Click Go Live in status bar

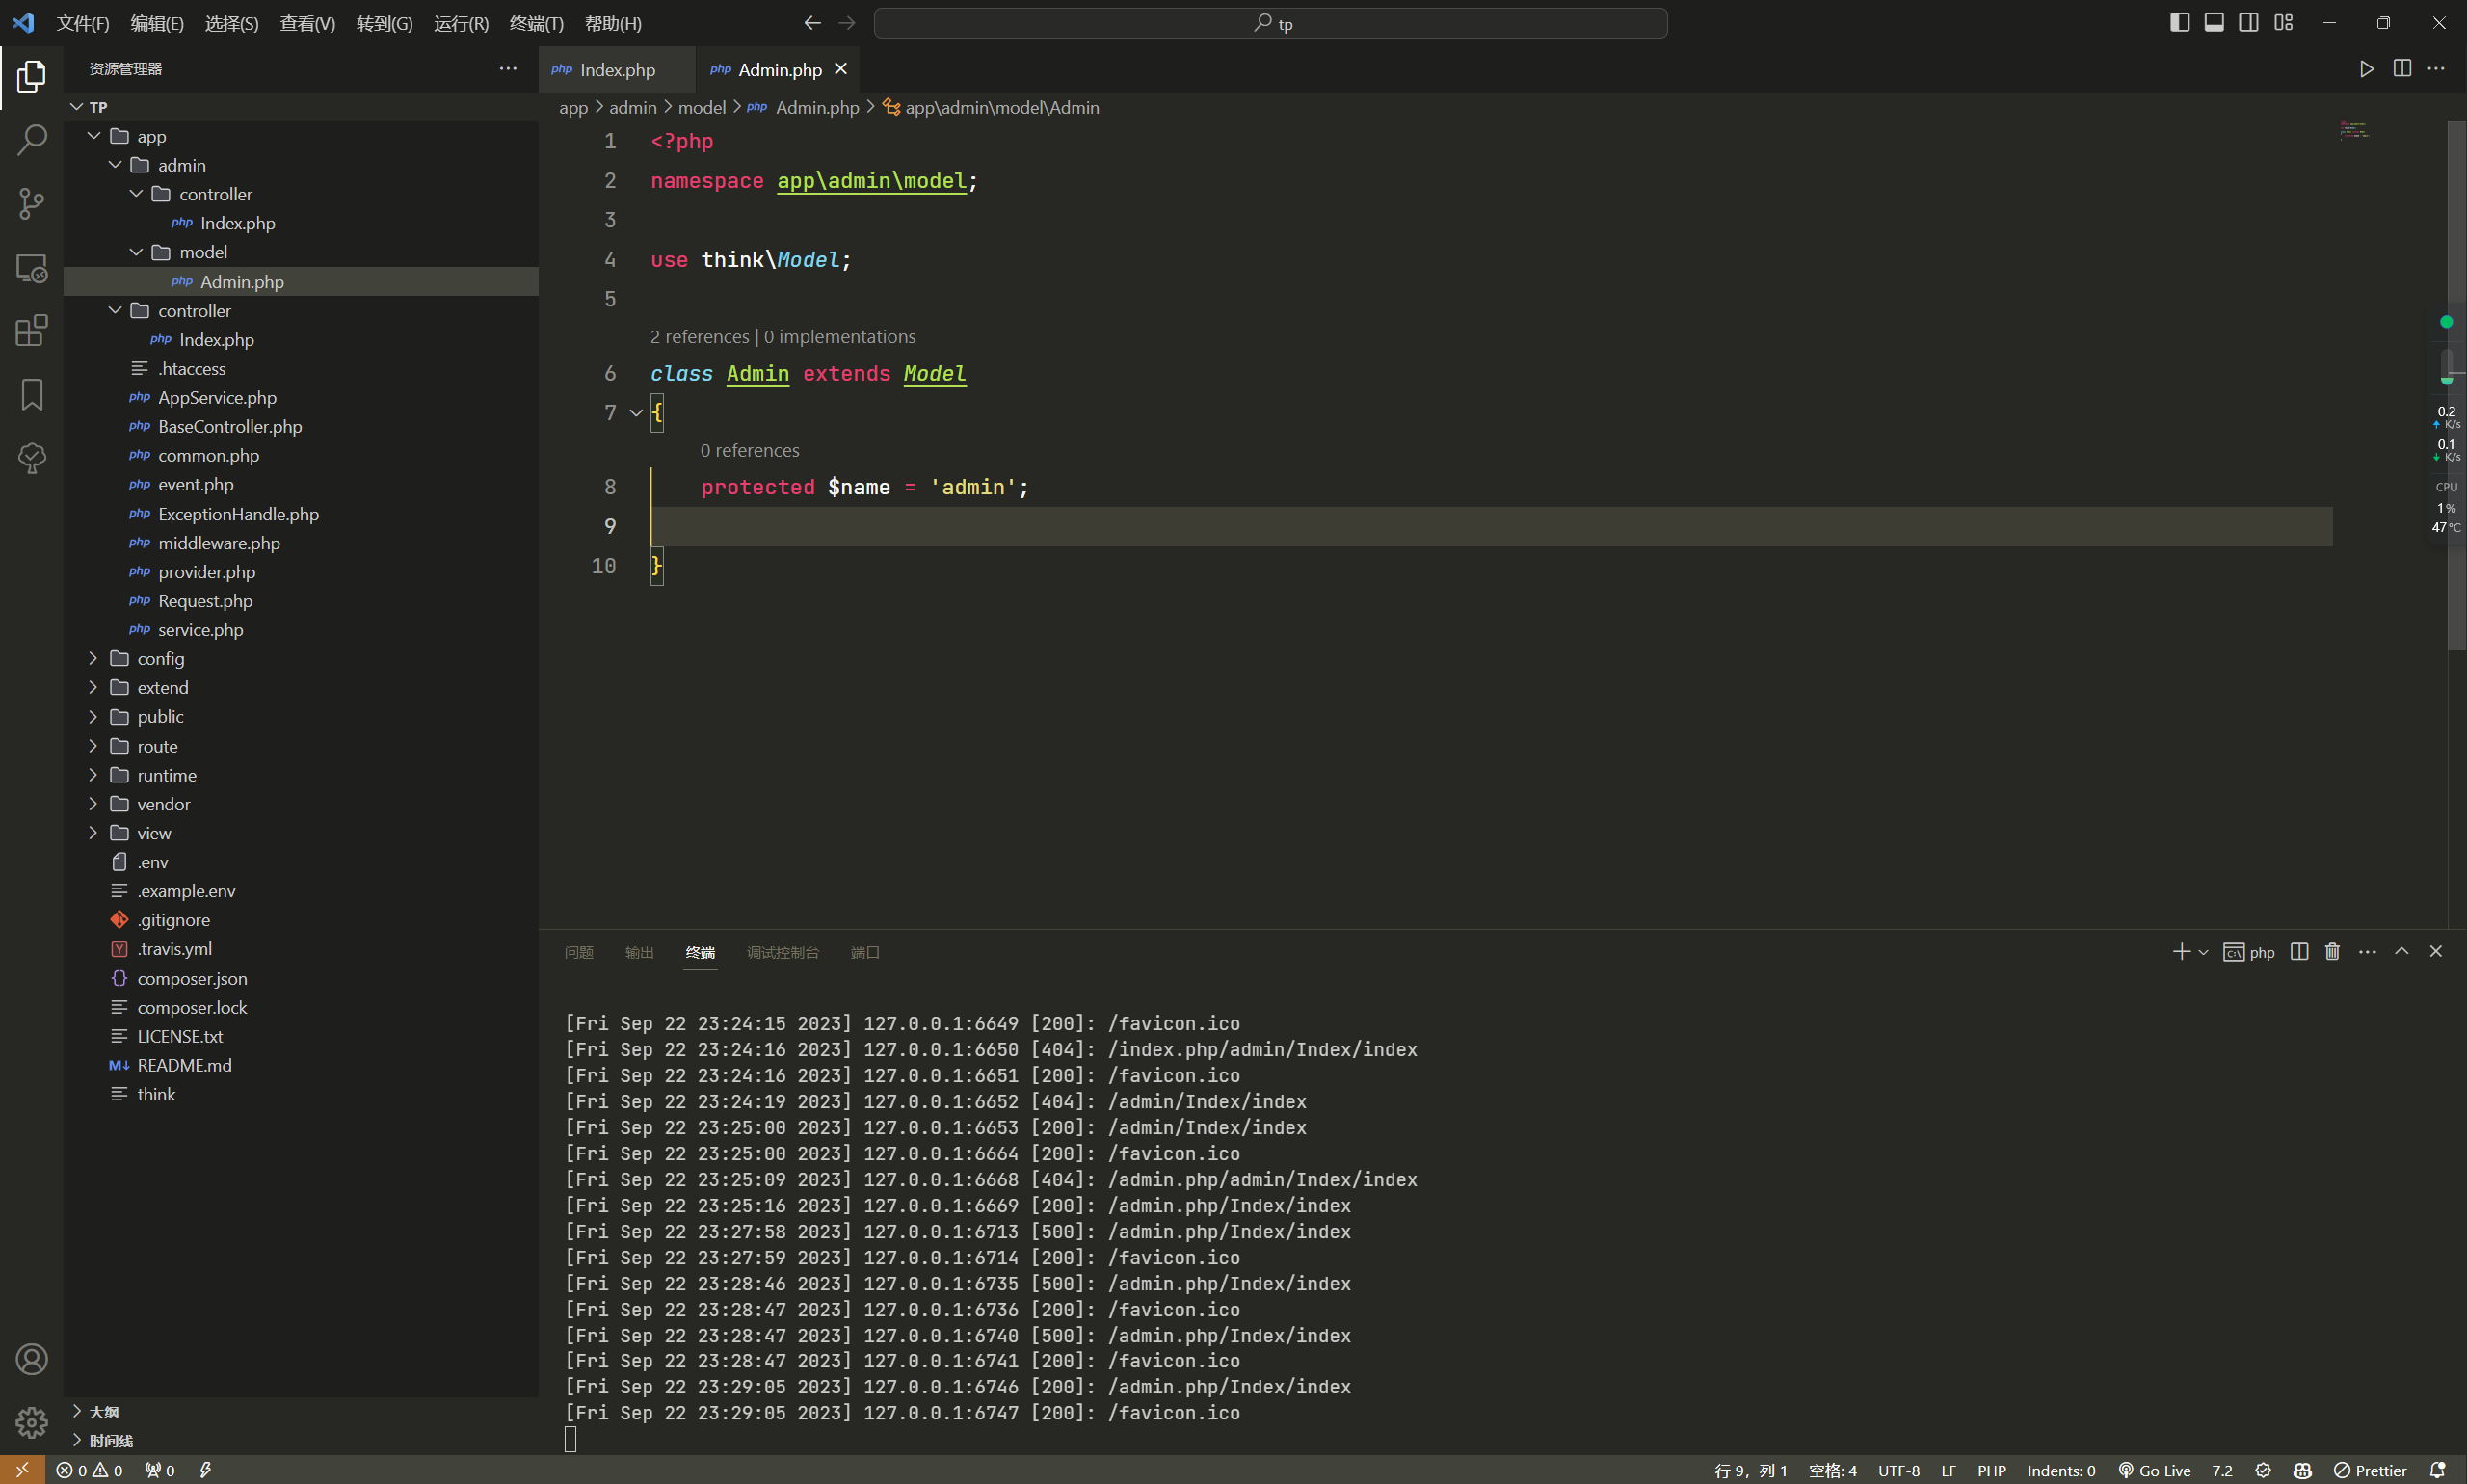click(x=2154, y=1470)
